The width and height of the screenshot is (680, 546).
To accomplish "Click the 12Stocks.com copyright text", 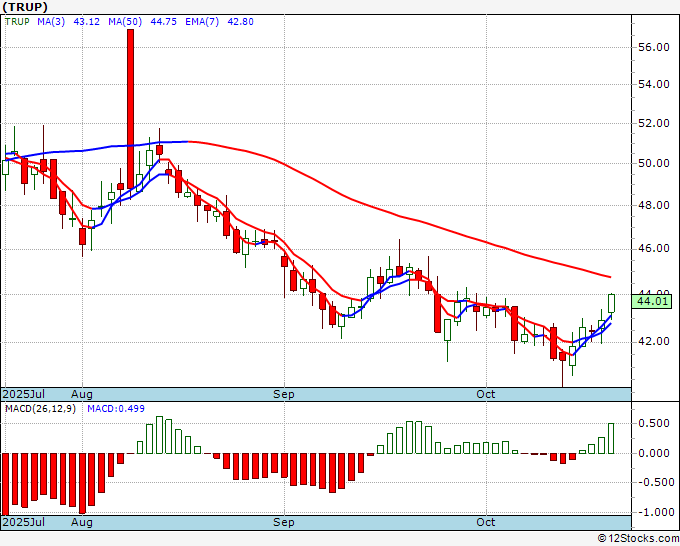I will [x=638, y=539].
